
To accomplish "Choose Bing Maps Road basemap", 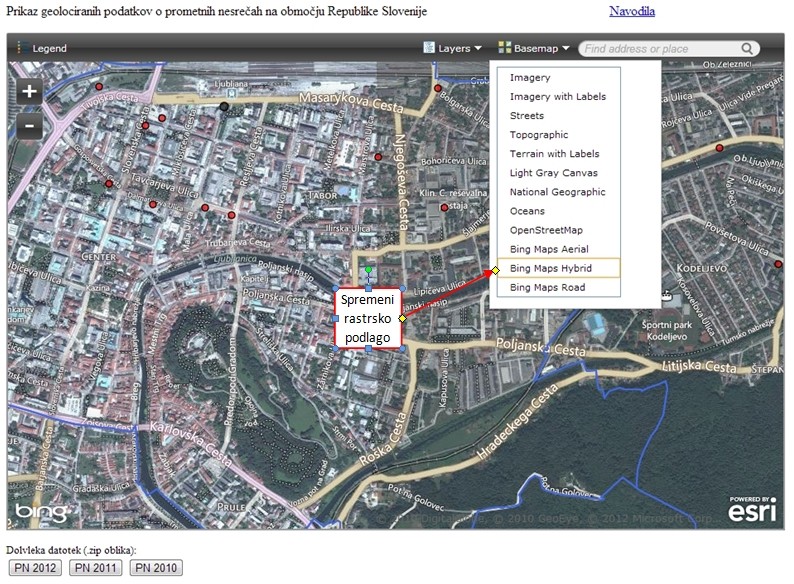I will coord(559,287).
